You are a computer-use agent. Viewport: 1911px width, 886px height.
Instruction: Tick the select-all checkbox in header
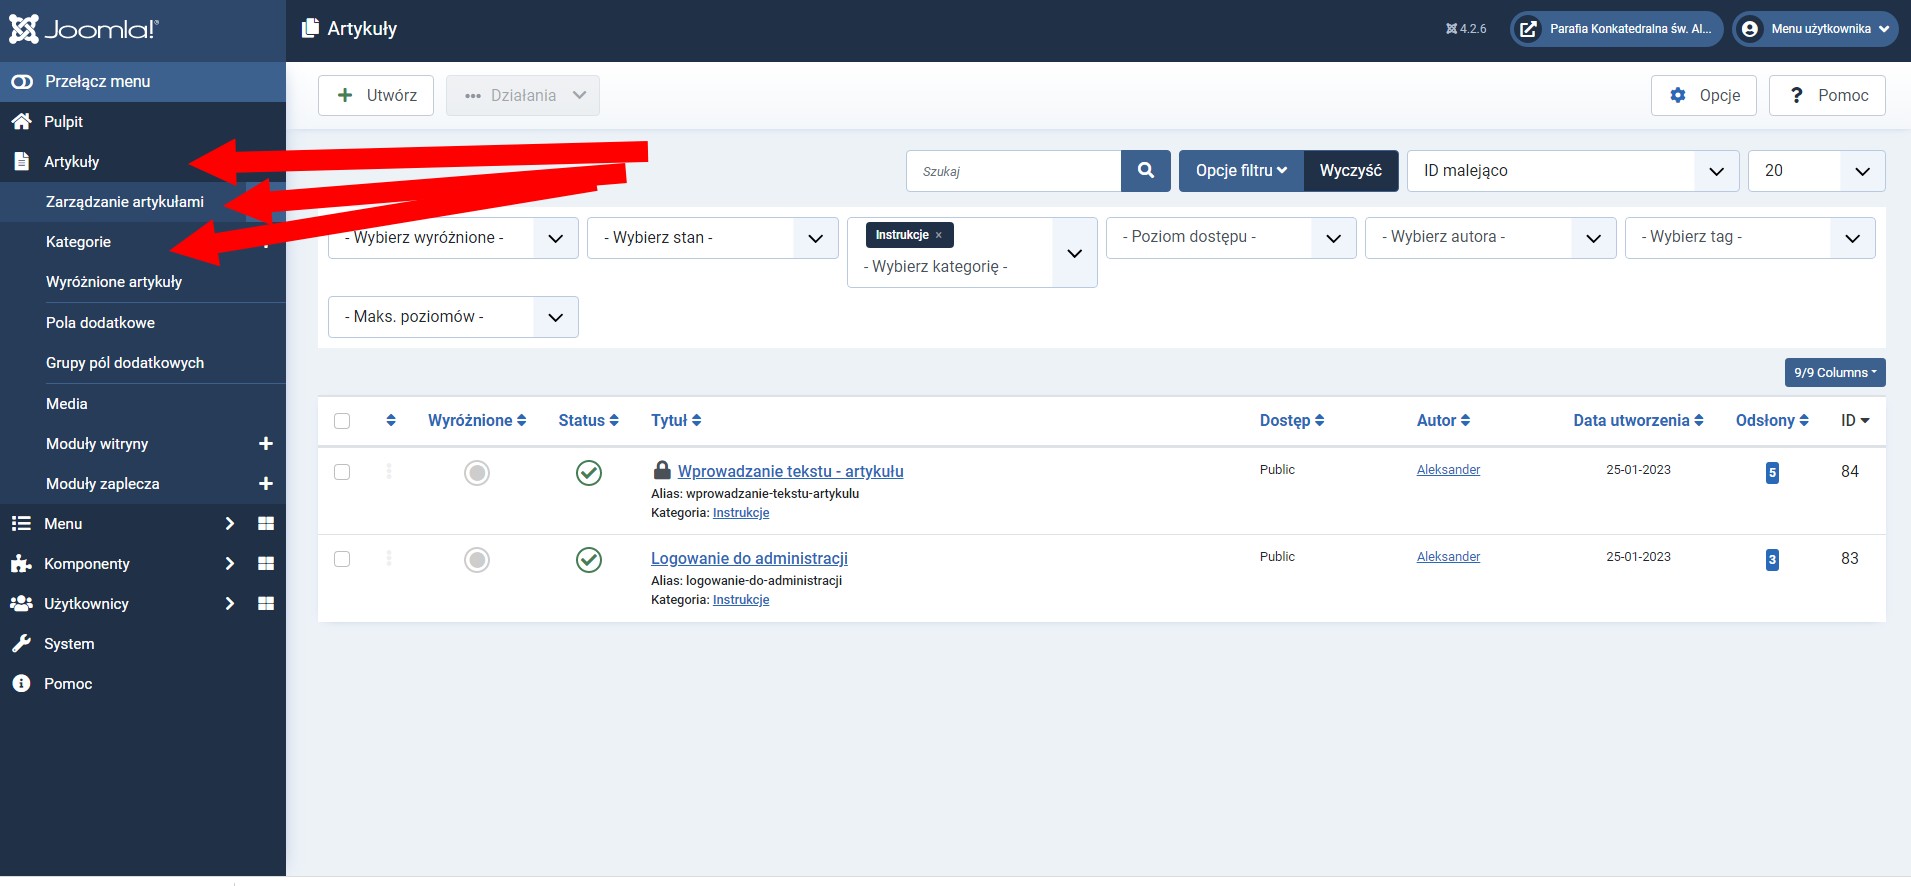(342, 421)
